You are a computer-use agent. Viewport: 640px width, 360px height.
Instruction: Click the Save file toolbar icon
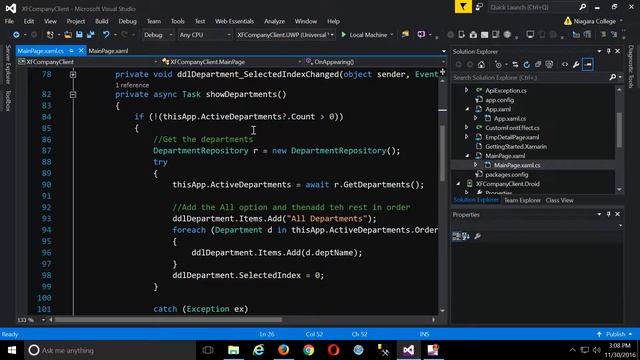(79, 35)
